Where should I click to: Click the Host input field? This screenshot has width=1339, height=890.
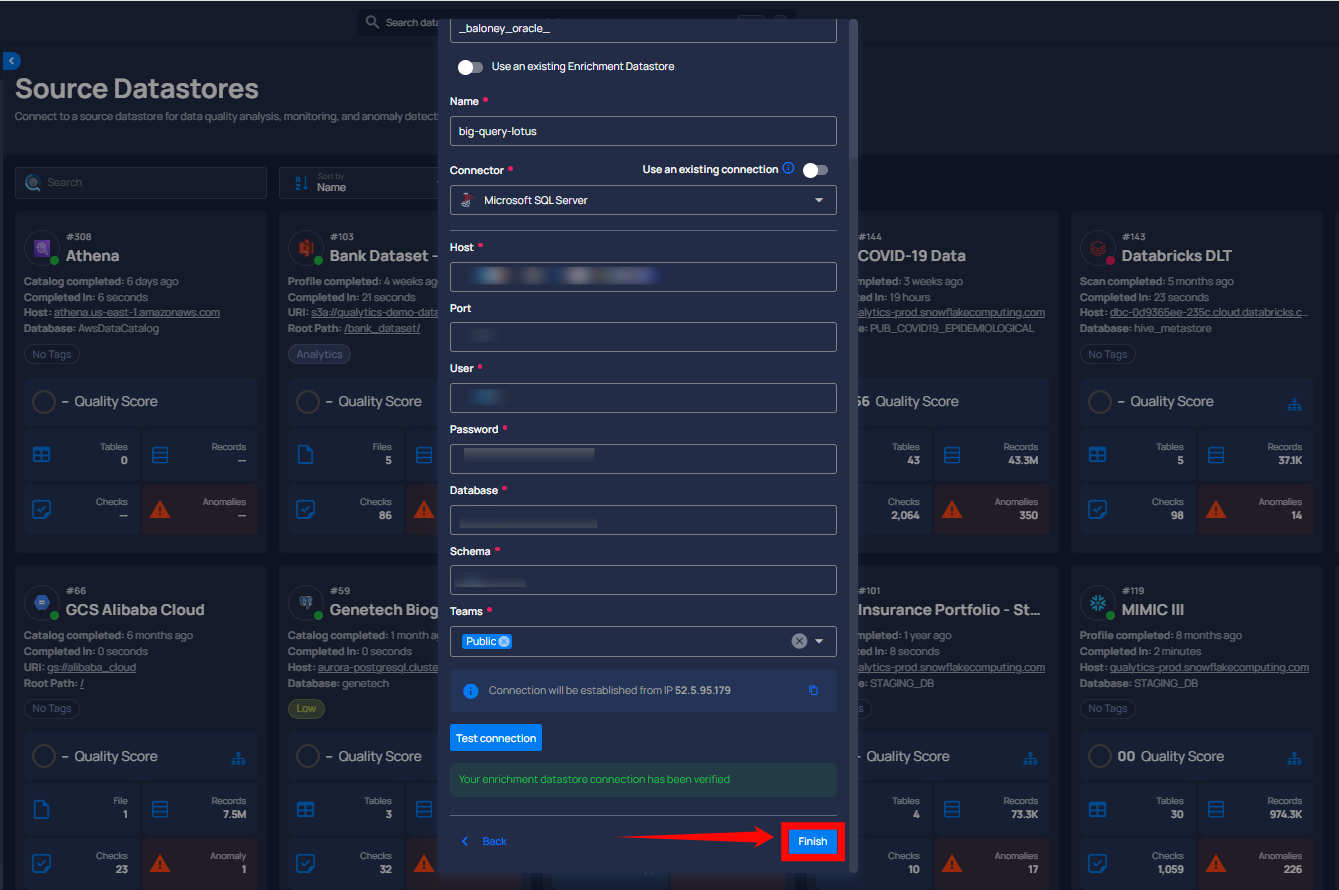coord(643,277)
